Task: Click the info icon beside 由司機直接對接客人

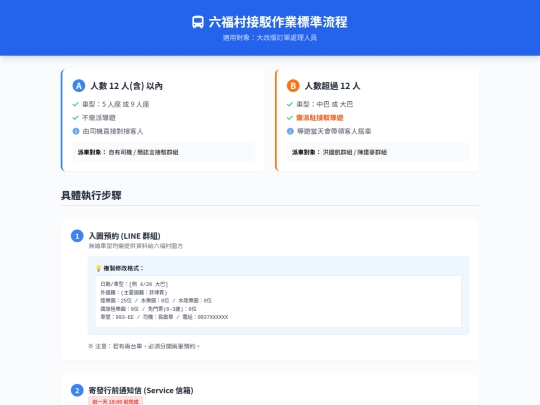Action: click(76, 131)
